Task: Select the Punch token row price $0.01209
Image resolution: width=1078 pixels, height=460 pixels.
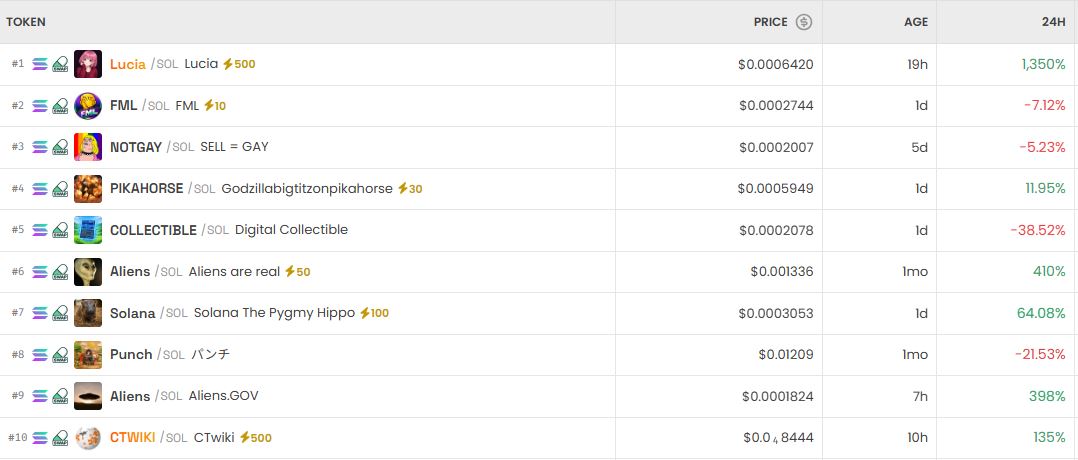Action: point(785,355)
